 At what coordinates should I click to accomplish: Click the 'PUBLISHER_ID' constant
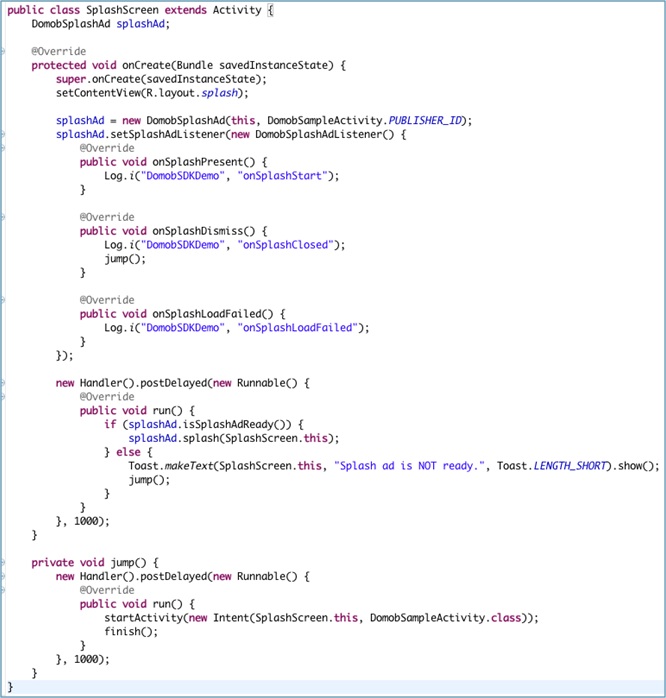[425, 121]
